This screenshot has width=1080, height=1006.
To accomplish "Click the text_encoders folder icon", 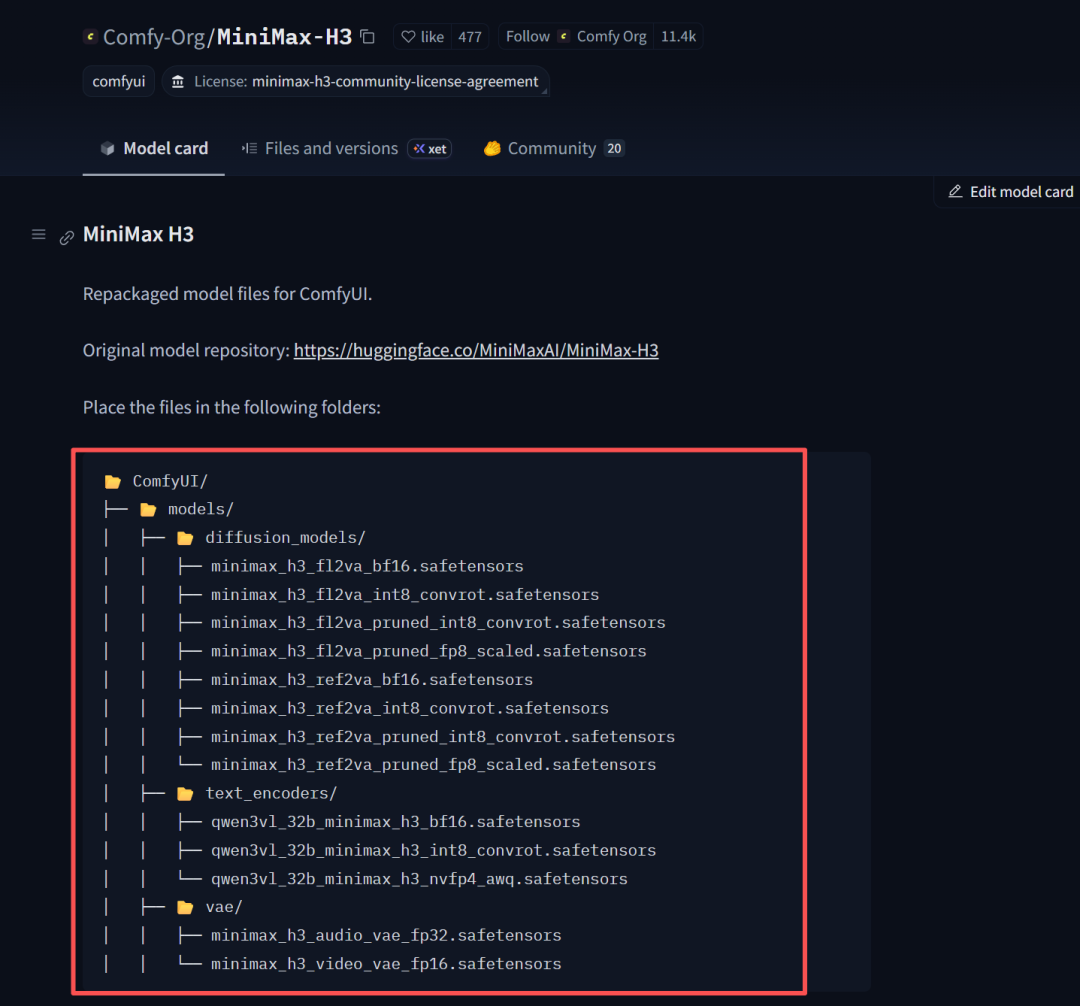I will click(185, 794).
